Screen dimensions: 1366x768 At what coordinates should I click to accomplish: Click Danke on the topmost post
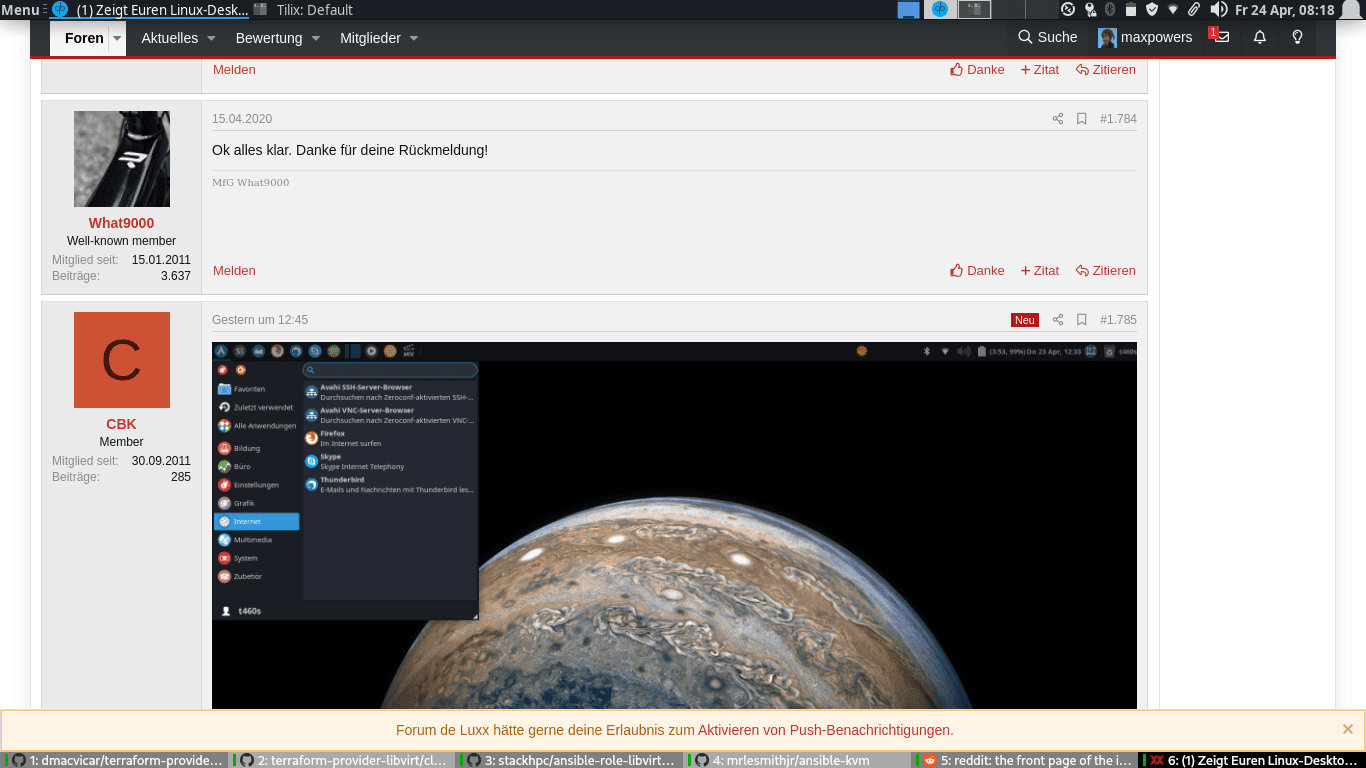977,70
